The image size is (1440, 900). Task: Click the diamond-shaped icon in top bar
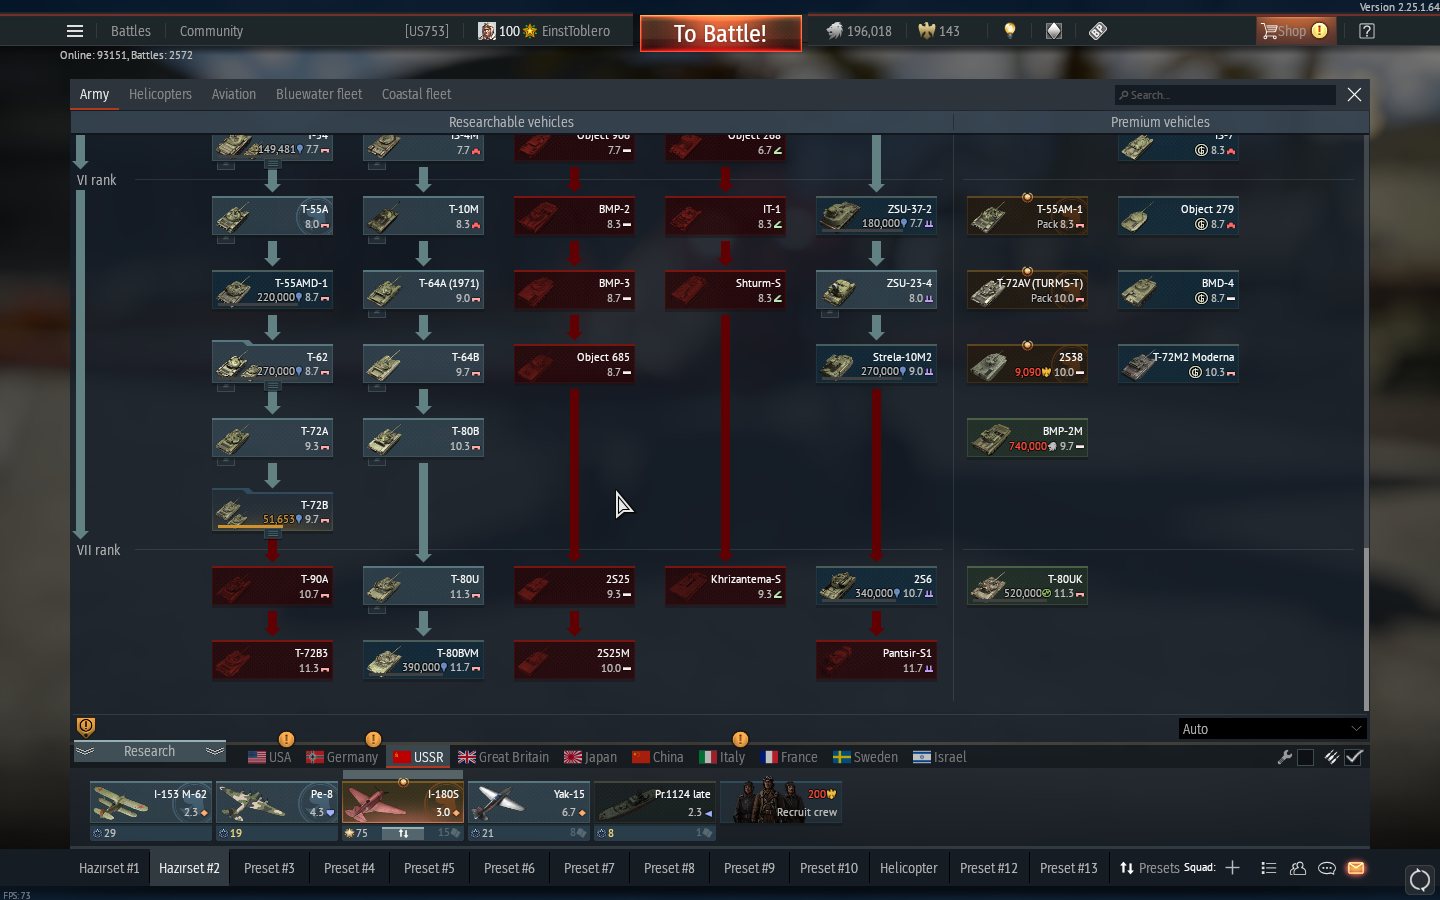[x=1054, y=31]
